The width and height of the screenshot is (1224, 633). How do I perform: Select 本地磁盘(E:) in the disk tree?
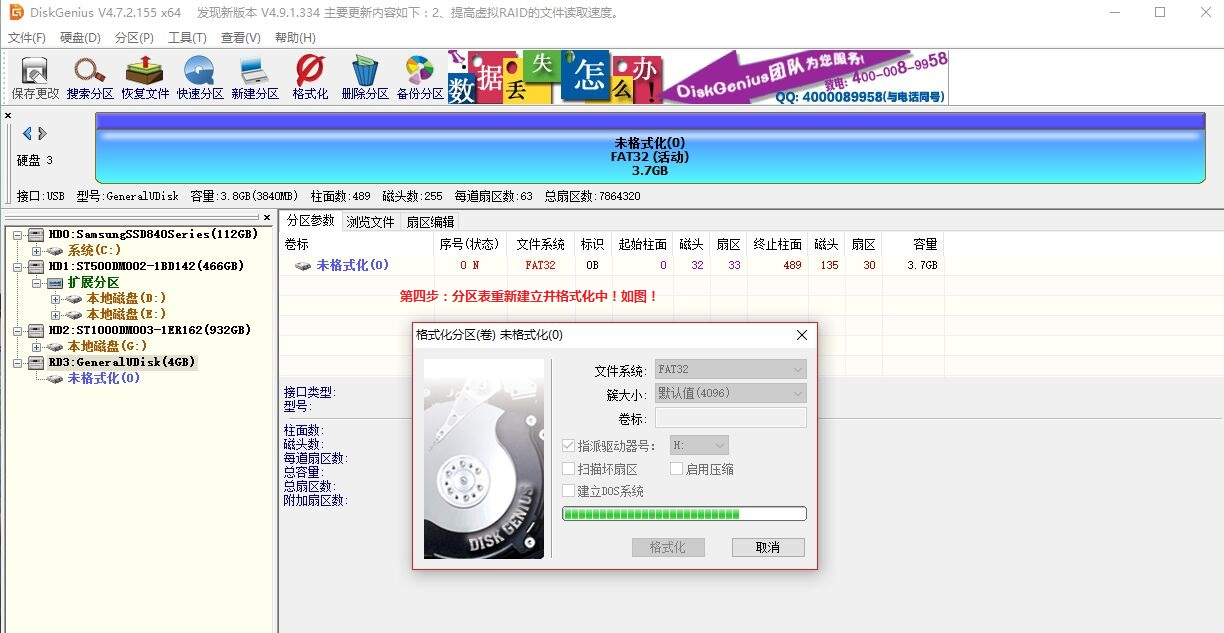click(126, 314)
